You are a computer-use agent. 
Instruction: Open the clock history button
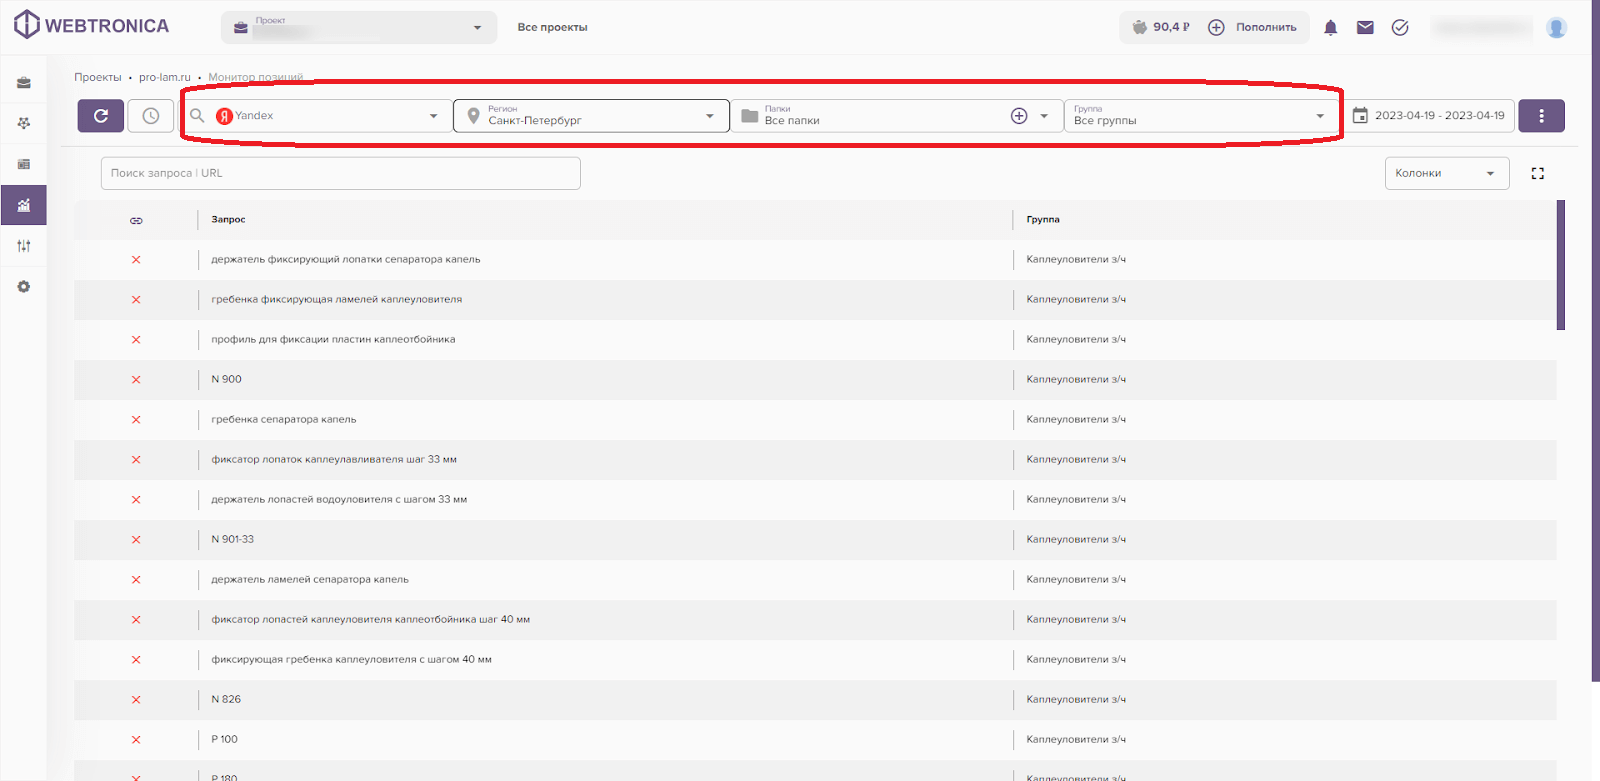point(151,116)
